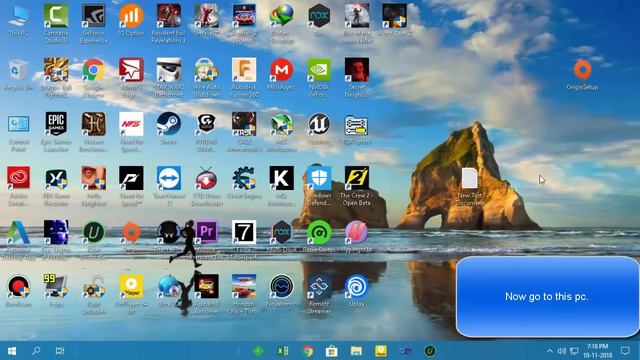This screenshot has width=640, height=360.
Task: Open File Explorer from the taskbar
Action: pyautogui.click(x=356, y=351)
